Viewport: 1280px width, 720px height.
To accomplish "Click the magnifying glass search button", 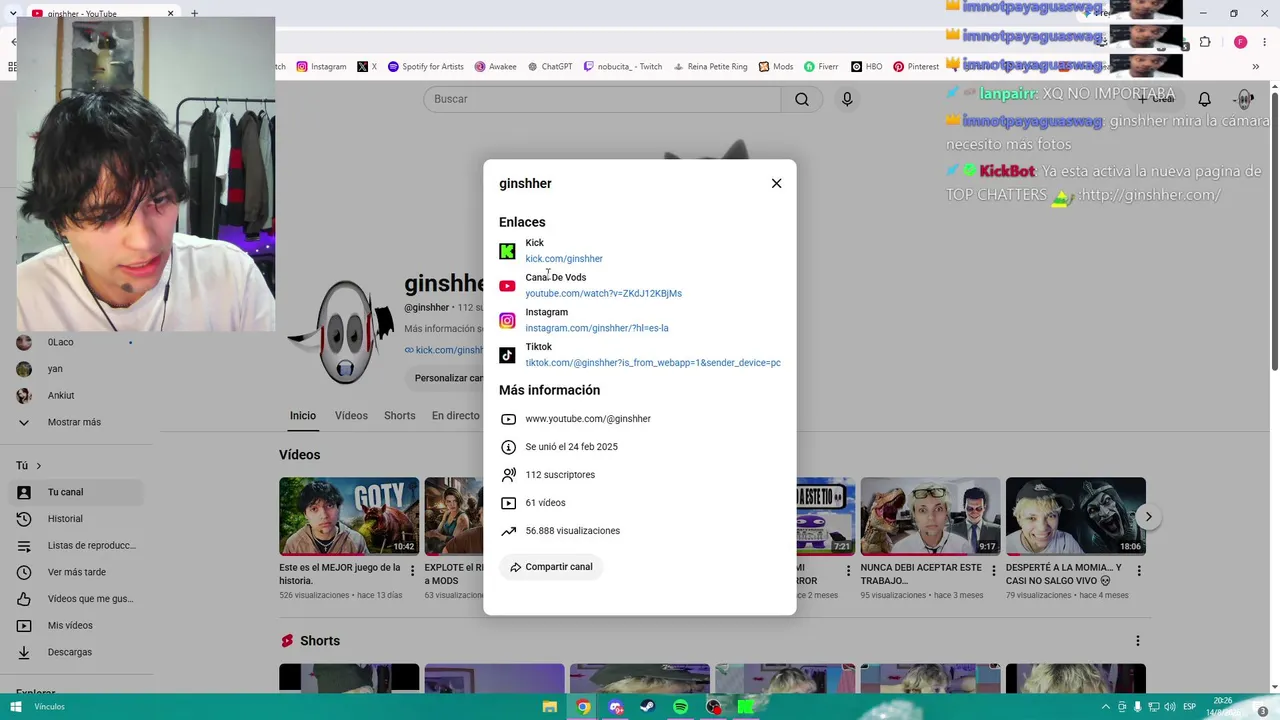I will [802, 99].
